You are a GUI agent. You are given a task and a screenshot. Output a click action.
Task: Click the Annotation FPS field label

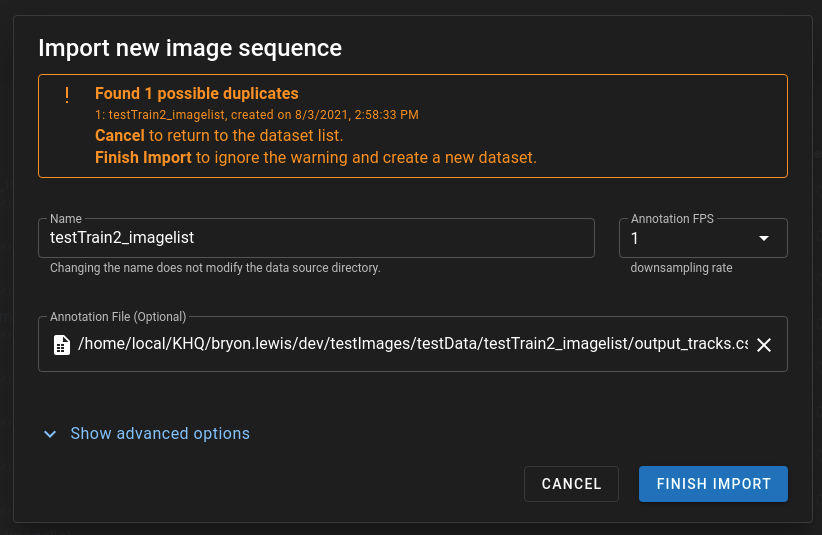click(x=672, y=219)
